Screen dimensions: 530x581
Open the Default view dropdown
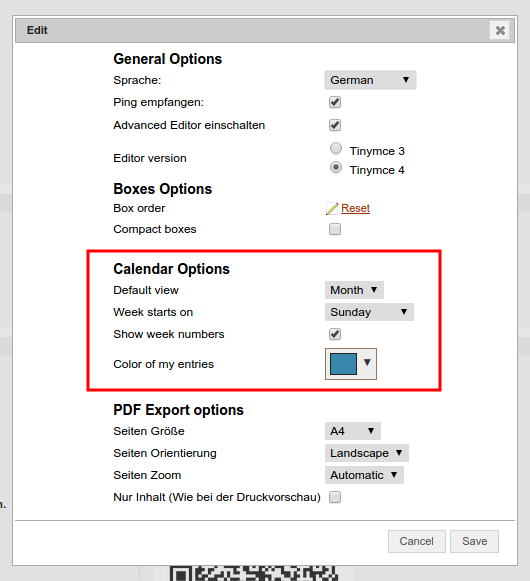tap(354, 290)
